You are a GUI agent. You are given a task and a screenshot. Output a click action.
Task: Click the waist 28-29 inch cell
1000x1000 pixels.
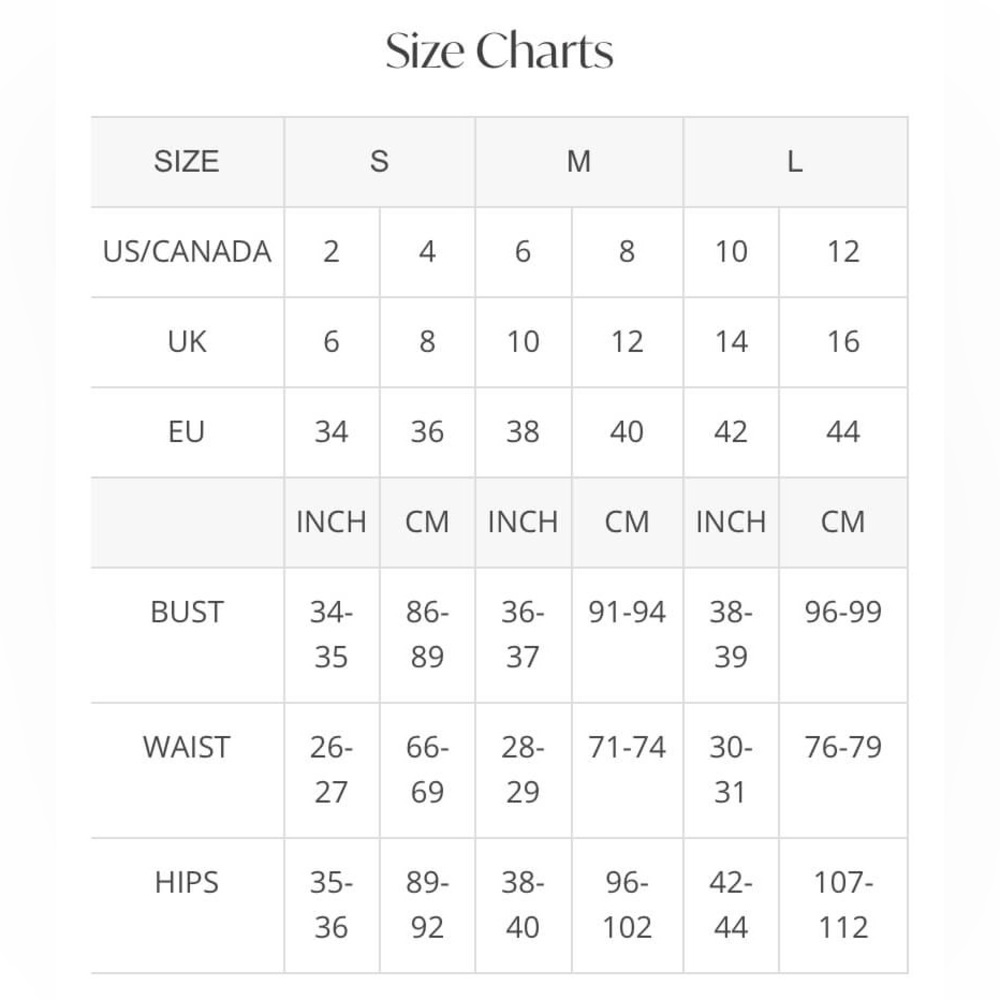[x=523, y=770]
